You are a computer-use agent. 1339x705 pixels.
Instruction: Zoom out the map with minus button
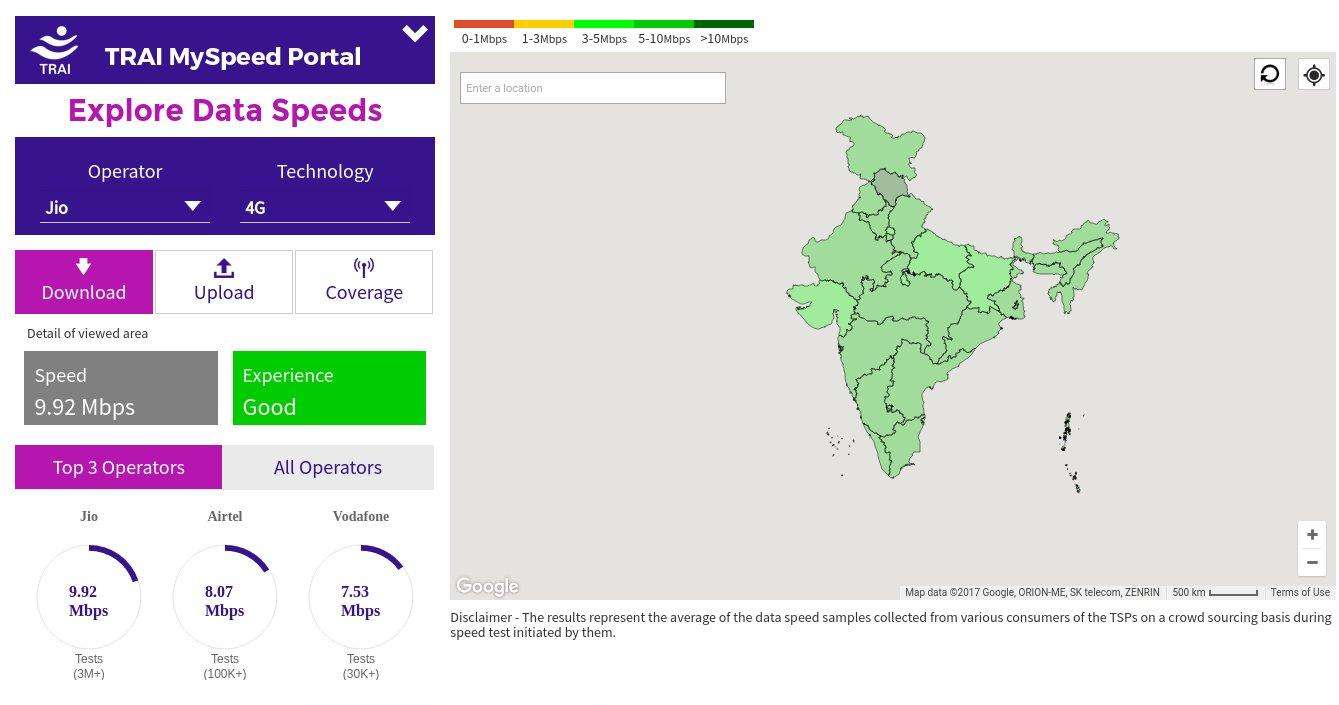click(1312, 563)
